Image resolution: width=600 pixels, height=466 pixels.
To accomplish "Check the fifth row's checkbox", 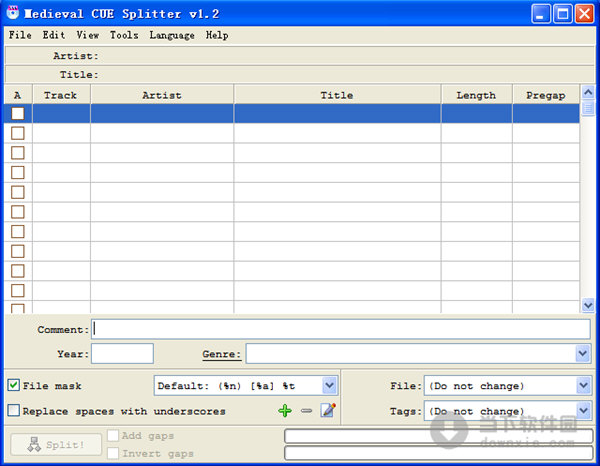I will pos(18,192).
